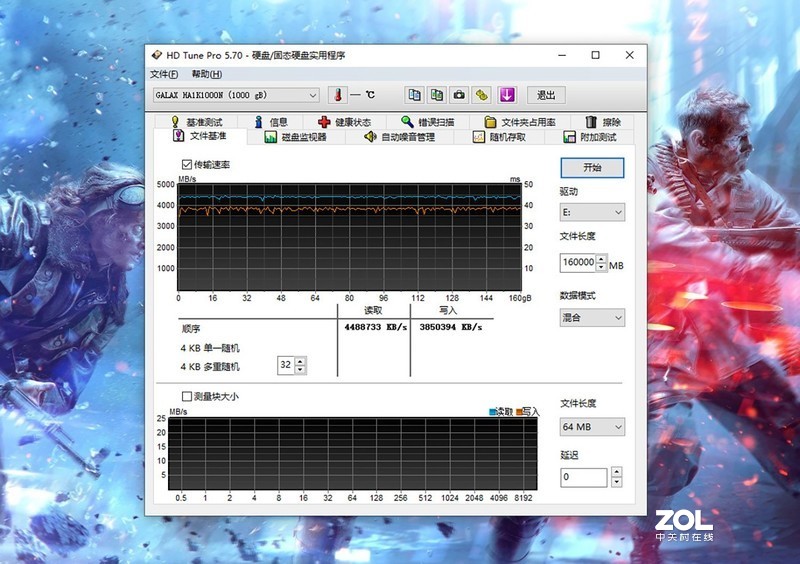Open the 帮助(H) menu
Screen dimensions: 800x564
click(207, 75)
